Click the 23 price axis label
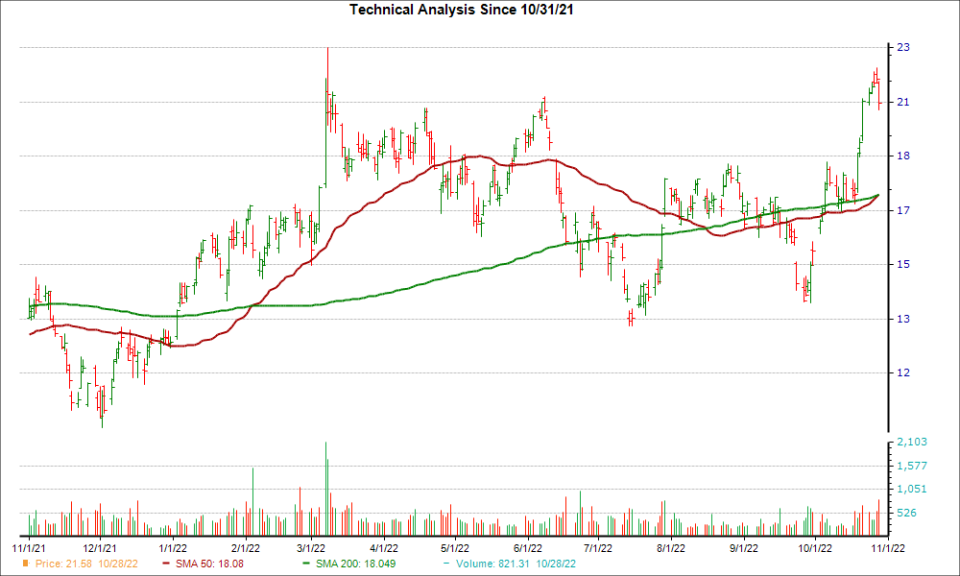The image size is (960, 576). click(x=902, y=47)
